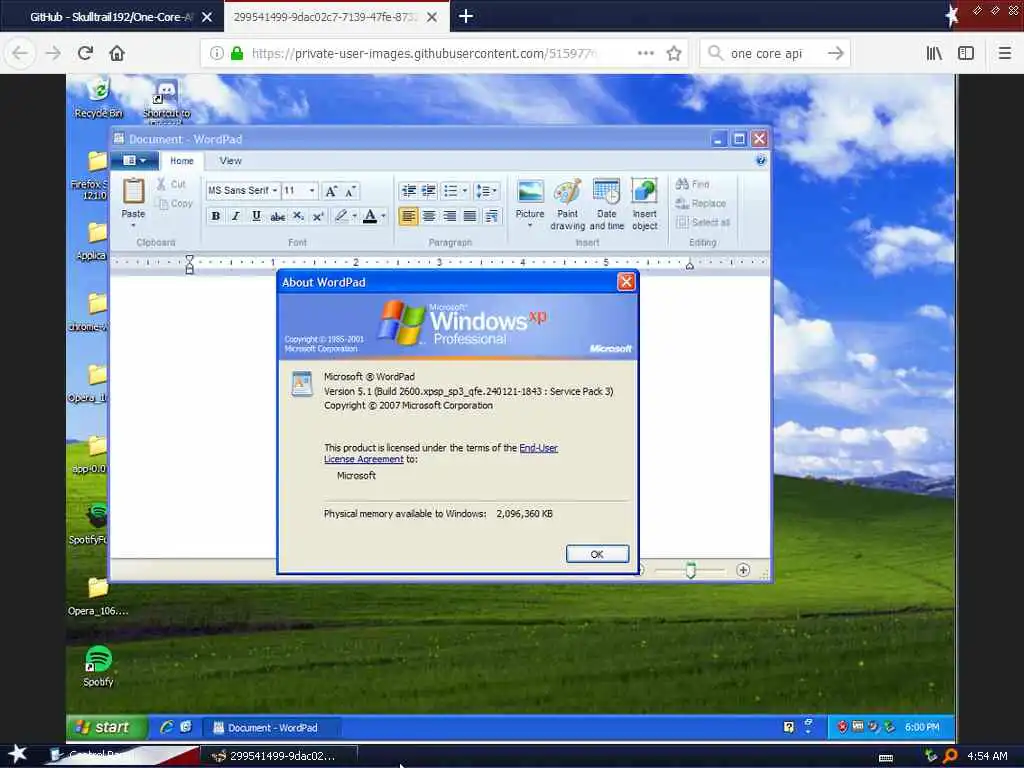Toggle Underline formatting
Viewport: 1024px width, 768px height.
[x=257, y=216]
